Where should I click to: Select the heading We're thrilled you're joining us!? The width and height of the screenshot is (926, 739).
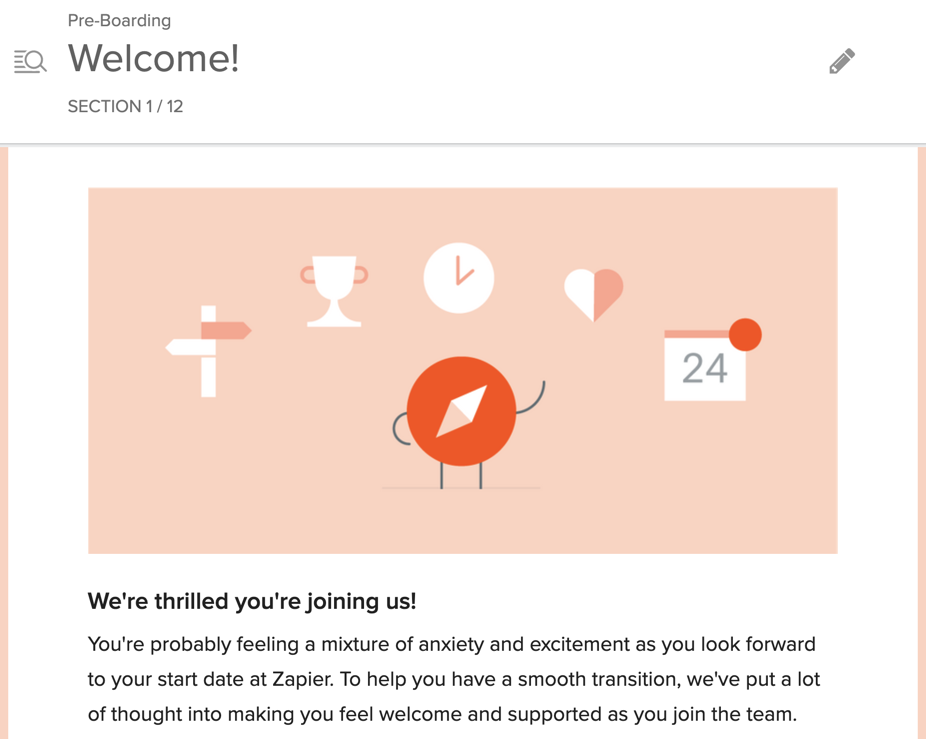252,601
